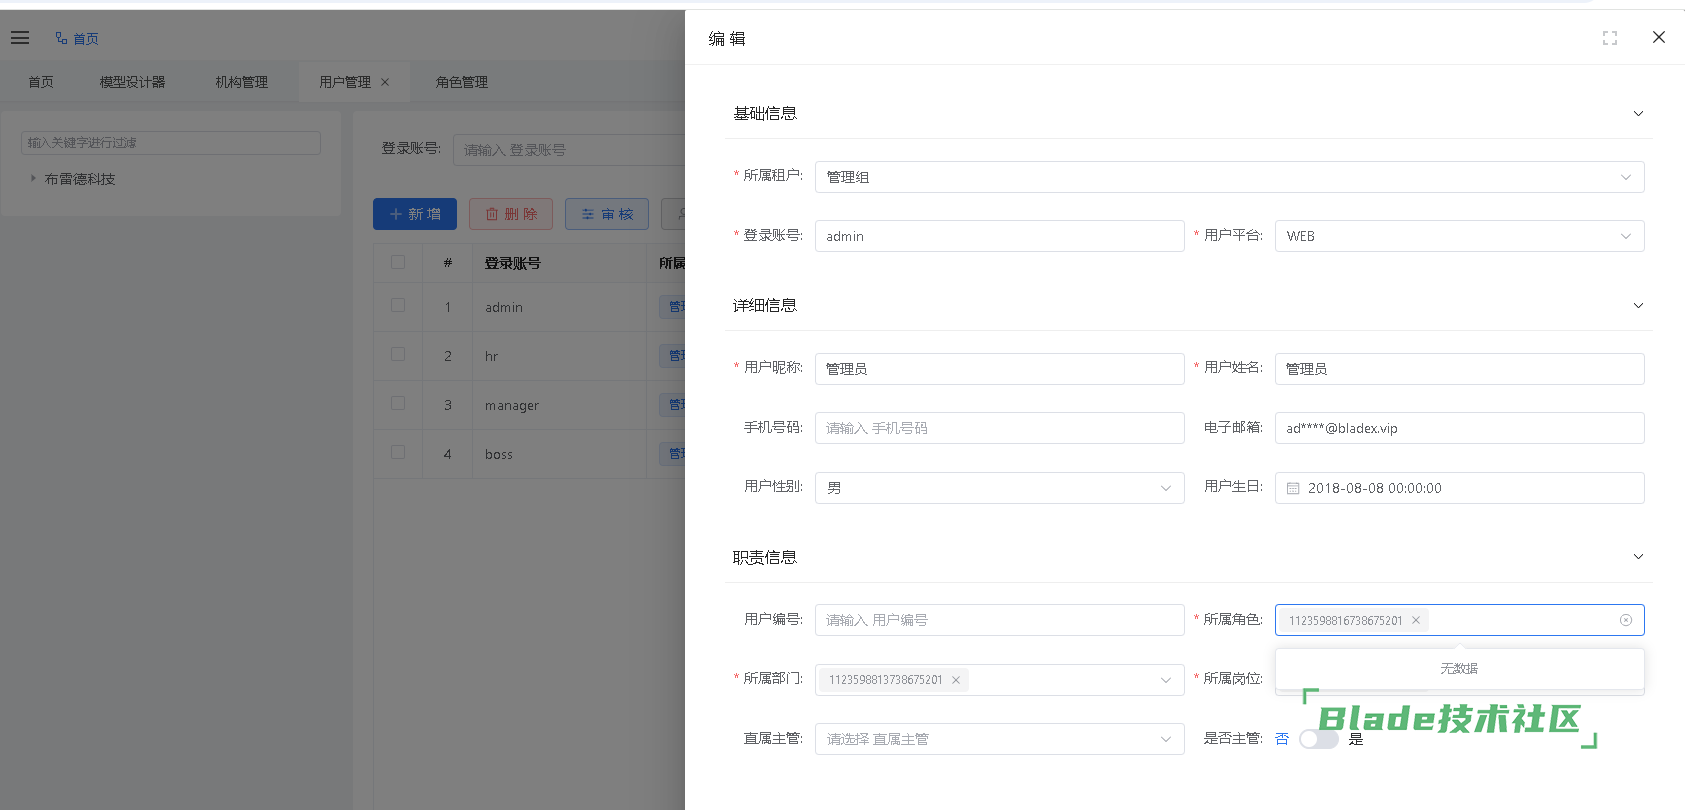Open the 用户平台 WEB dropdown
Screen dimensions: 1685x810
(1459, 236)
